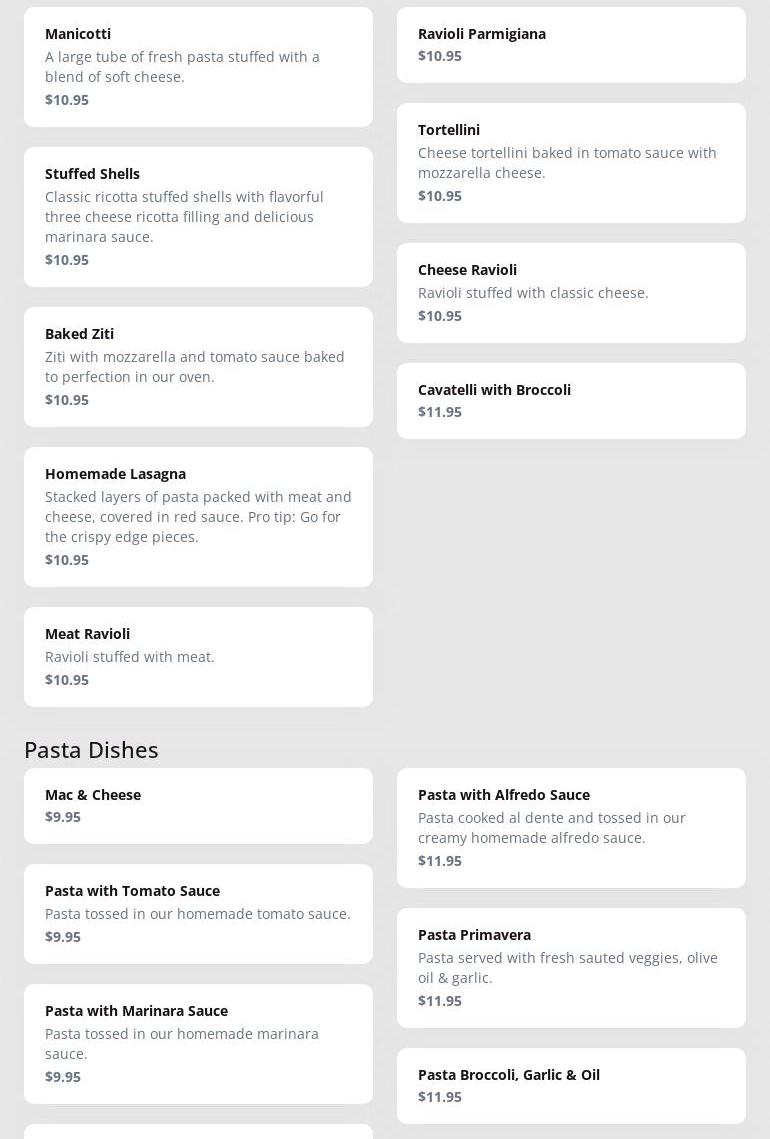The width and height of the screenshot is (770, 1139).
Task: Pick Pasta with Alfredo Sauce
Action: [x=571, y=827]
